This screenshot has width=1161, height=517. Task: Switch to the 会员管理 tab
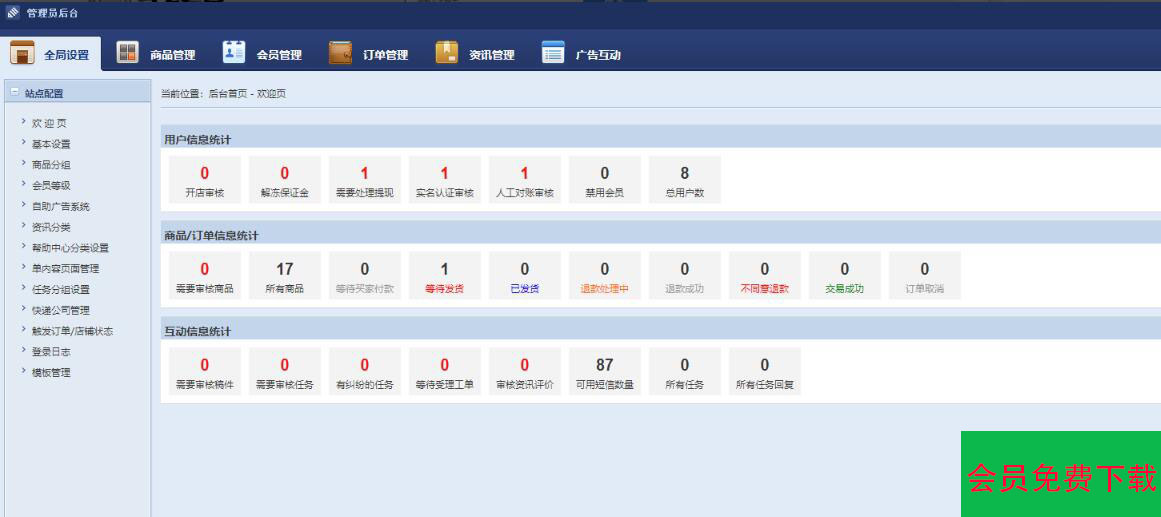pyautogui.click(x=279, y=55)
